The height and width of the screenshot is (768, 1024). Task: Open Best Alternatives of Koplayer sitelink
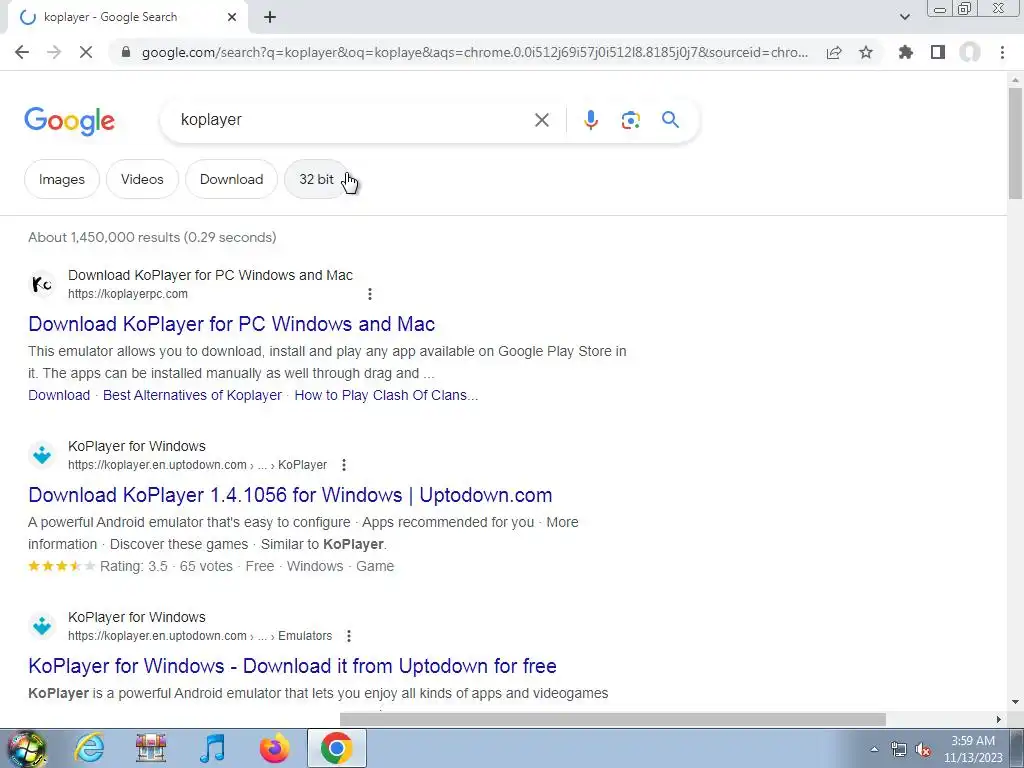(x=193, y=395)
